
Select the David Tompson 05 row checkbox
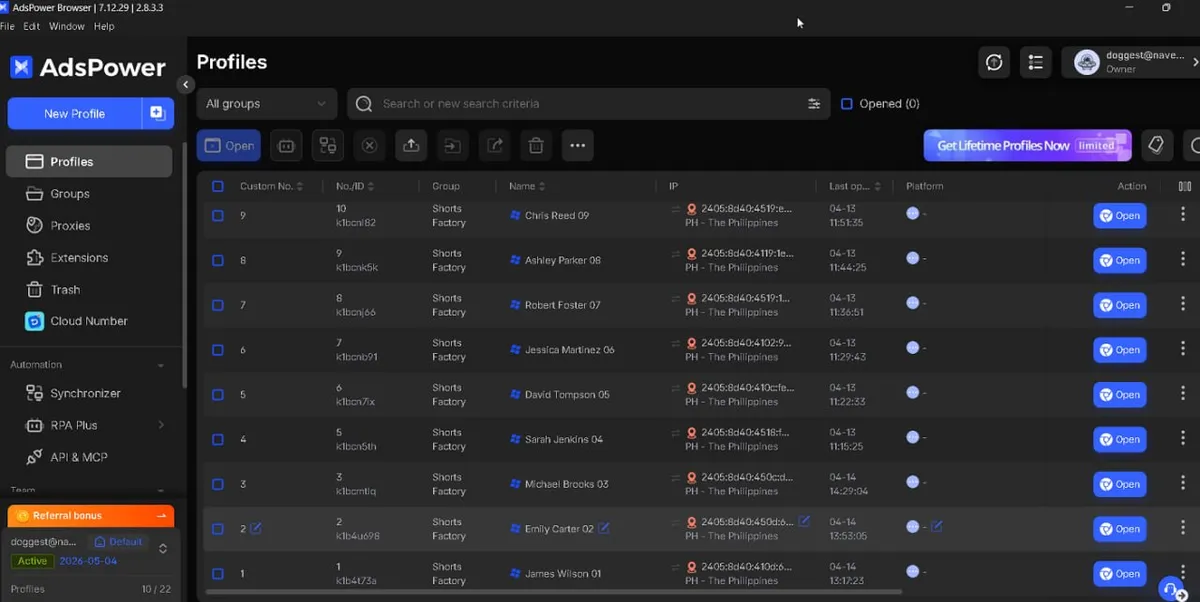pyautogui.click(x=218, y=395)
